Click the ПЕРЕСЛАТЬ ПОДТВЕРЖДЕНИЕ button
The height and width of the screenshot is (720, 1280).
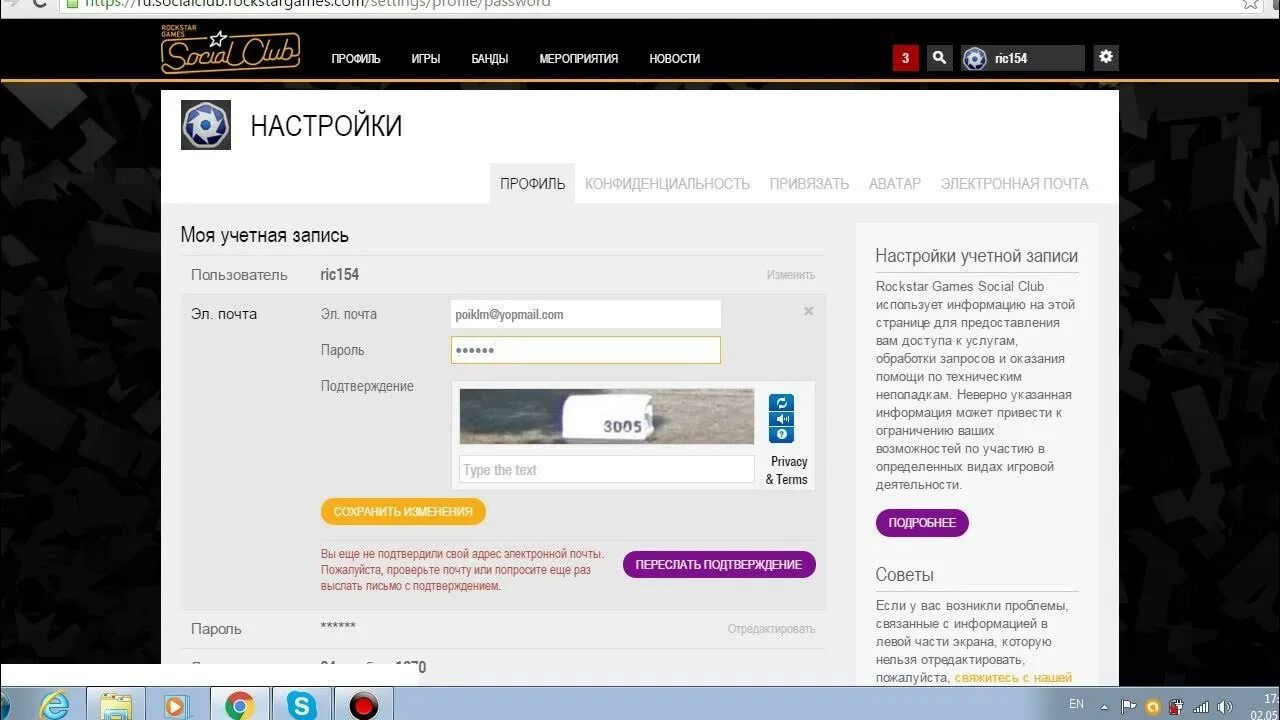[719, 565]
